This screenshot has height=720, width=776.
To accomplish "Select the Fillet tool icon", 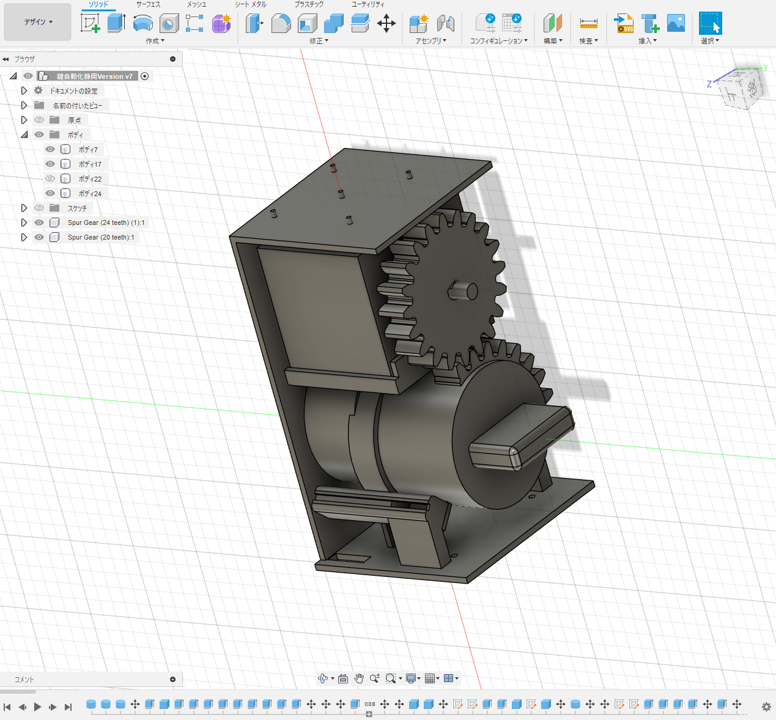I will (x=281, y=23).
